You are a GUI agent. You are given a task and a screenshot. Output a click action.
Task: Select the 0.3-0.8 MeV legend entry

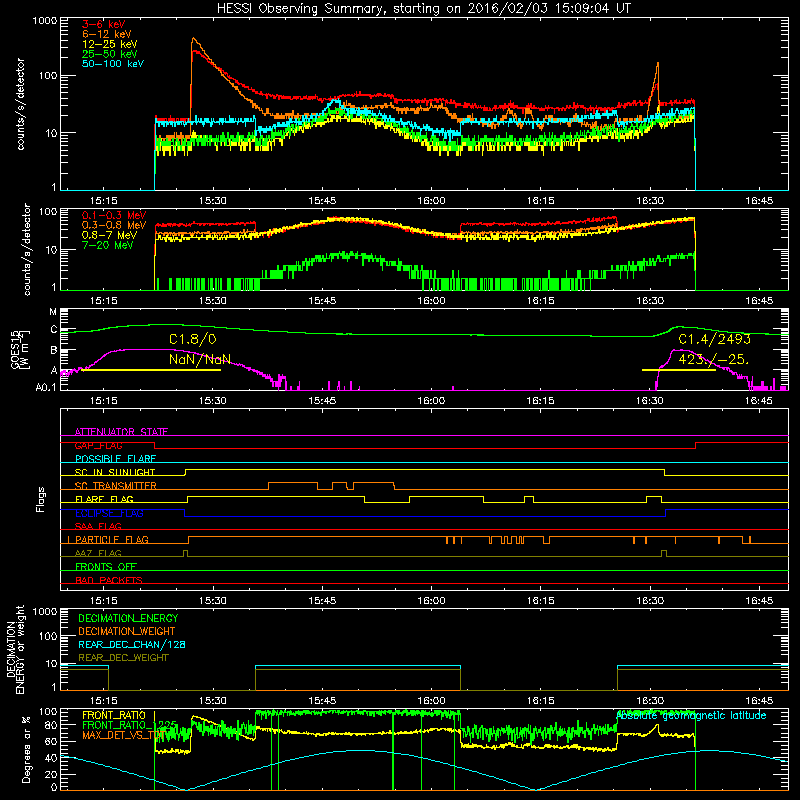[114, 225]
